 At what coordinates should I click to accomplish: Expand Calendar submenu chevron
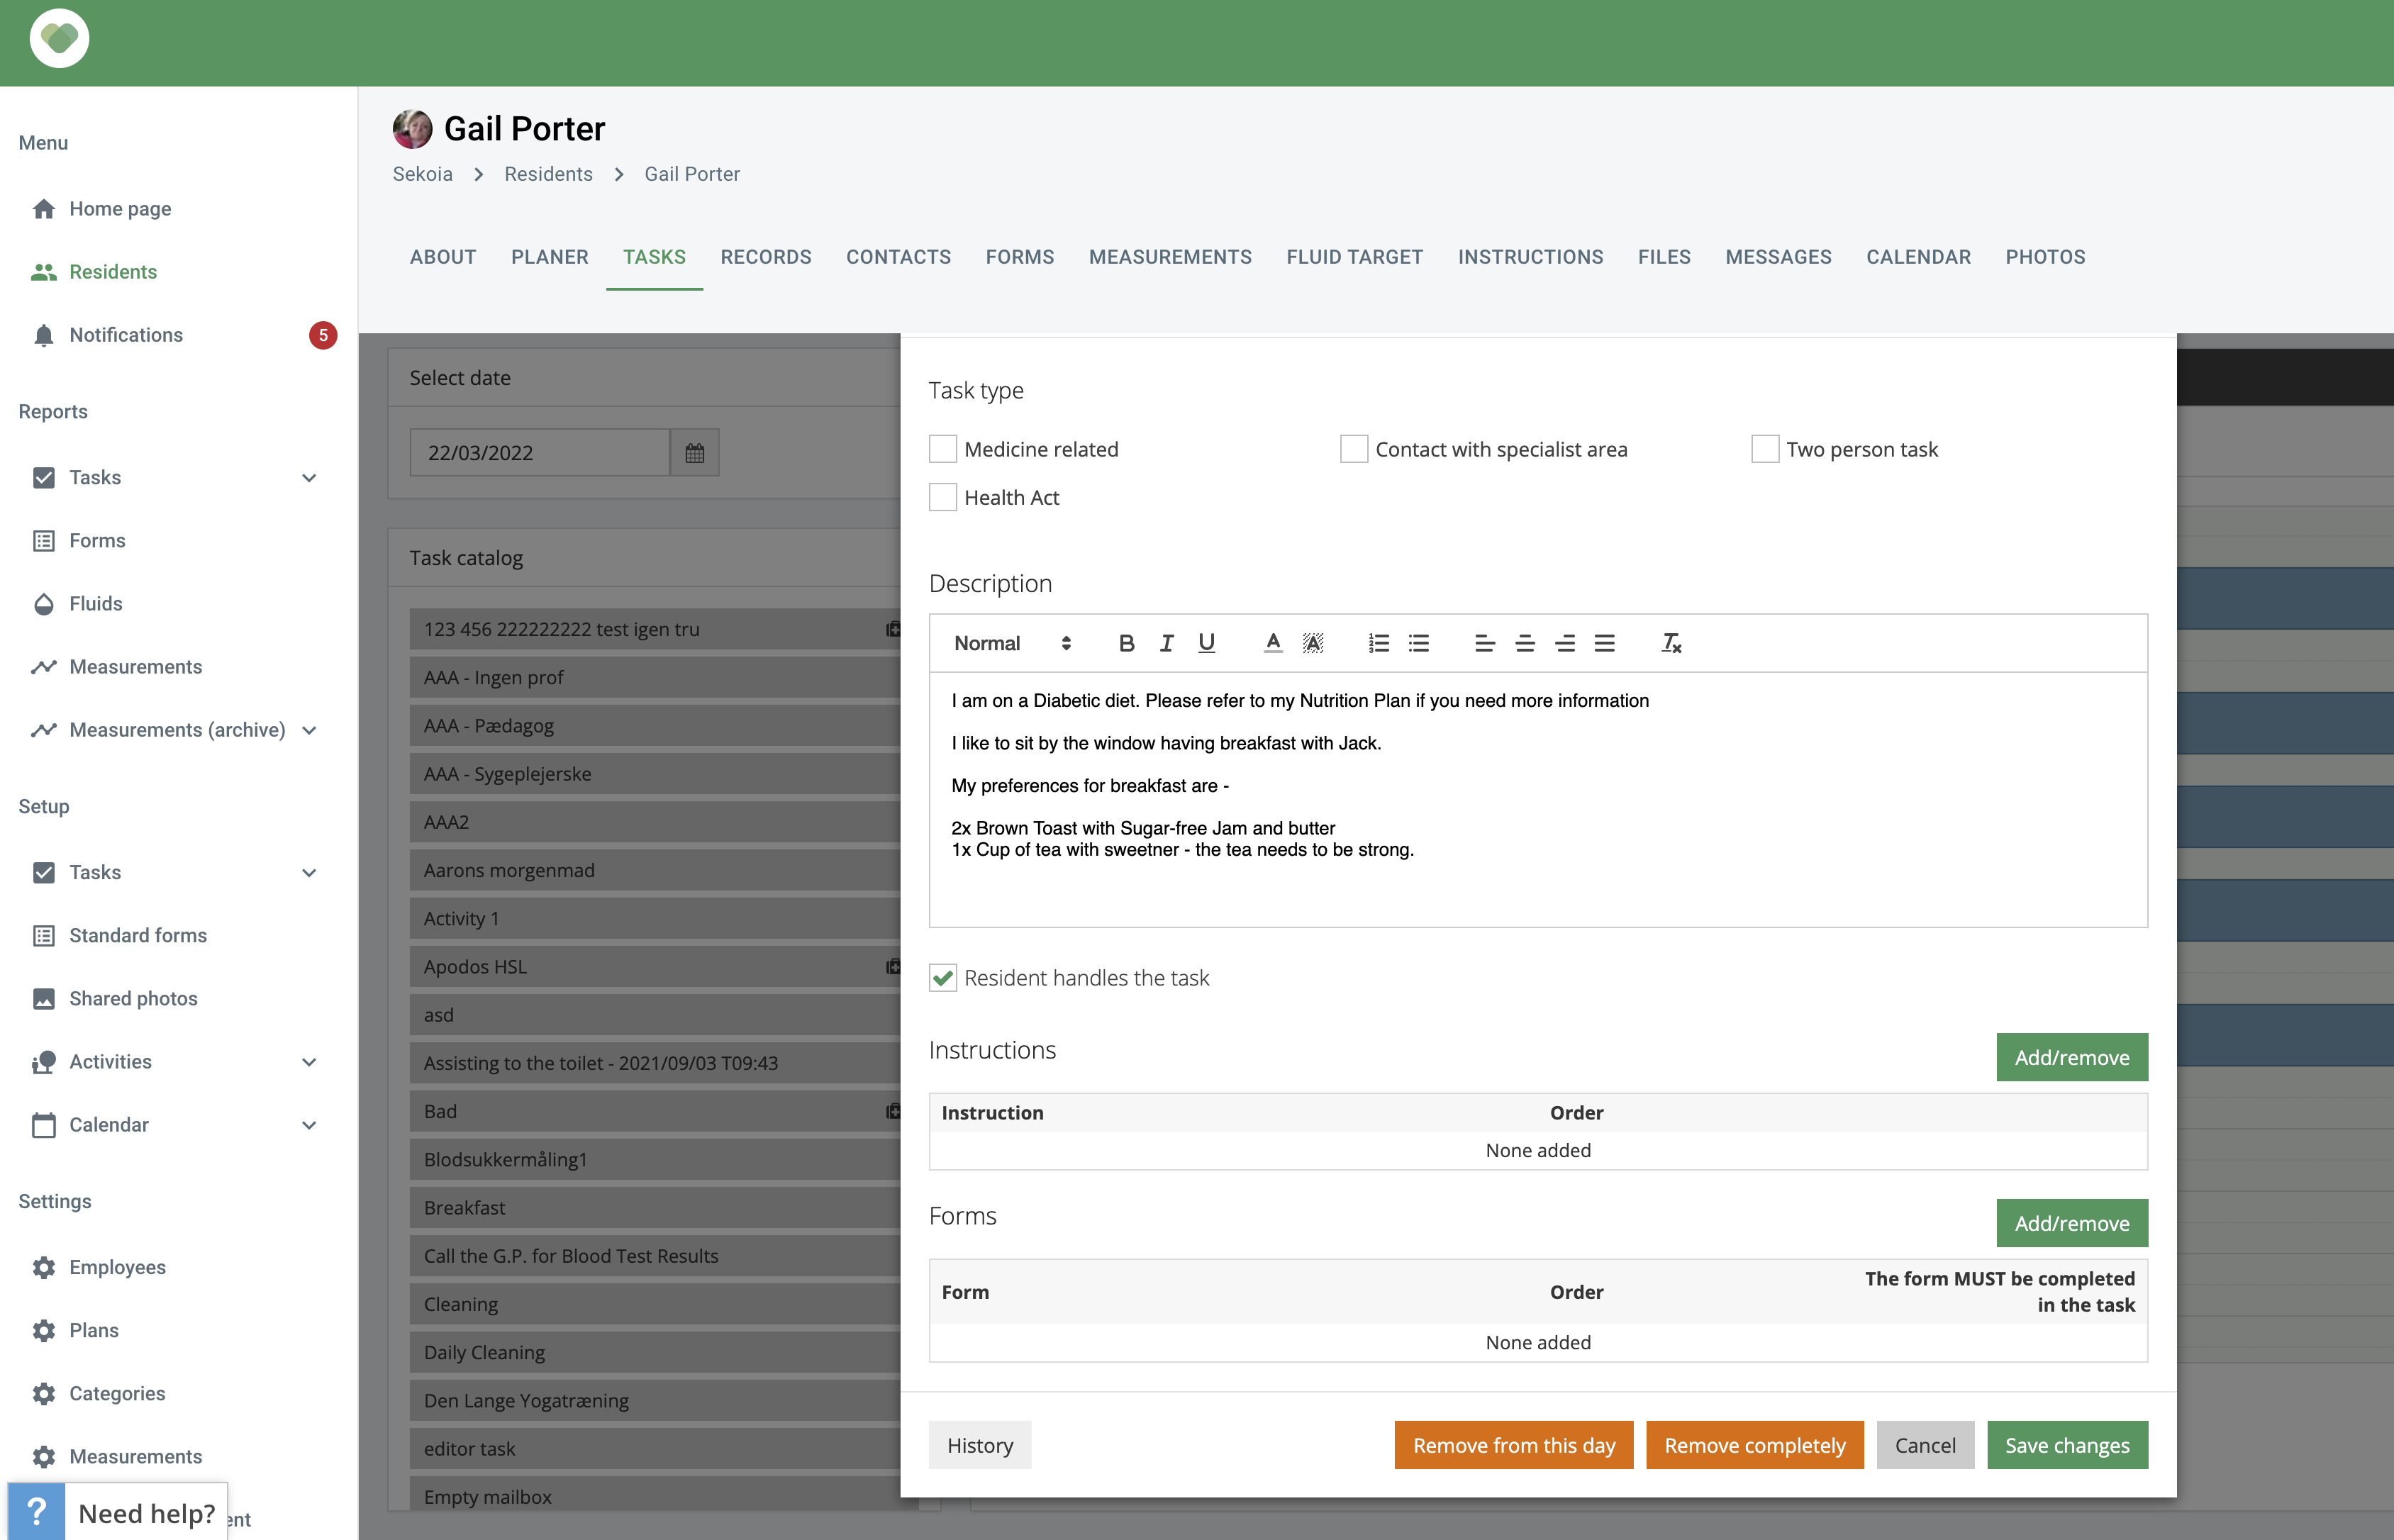pos(309,1125)
